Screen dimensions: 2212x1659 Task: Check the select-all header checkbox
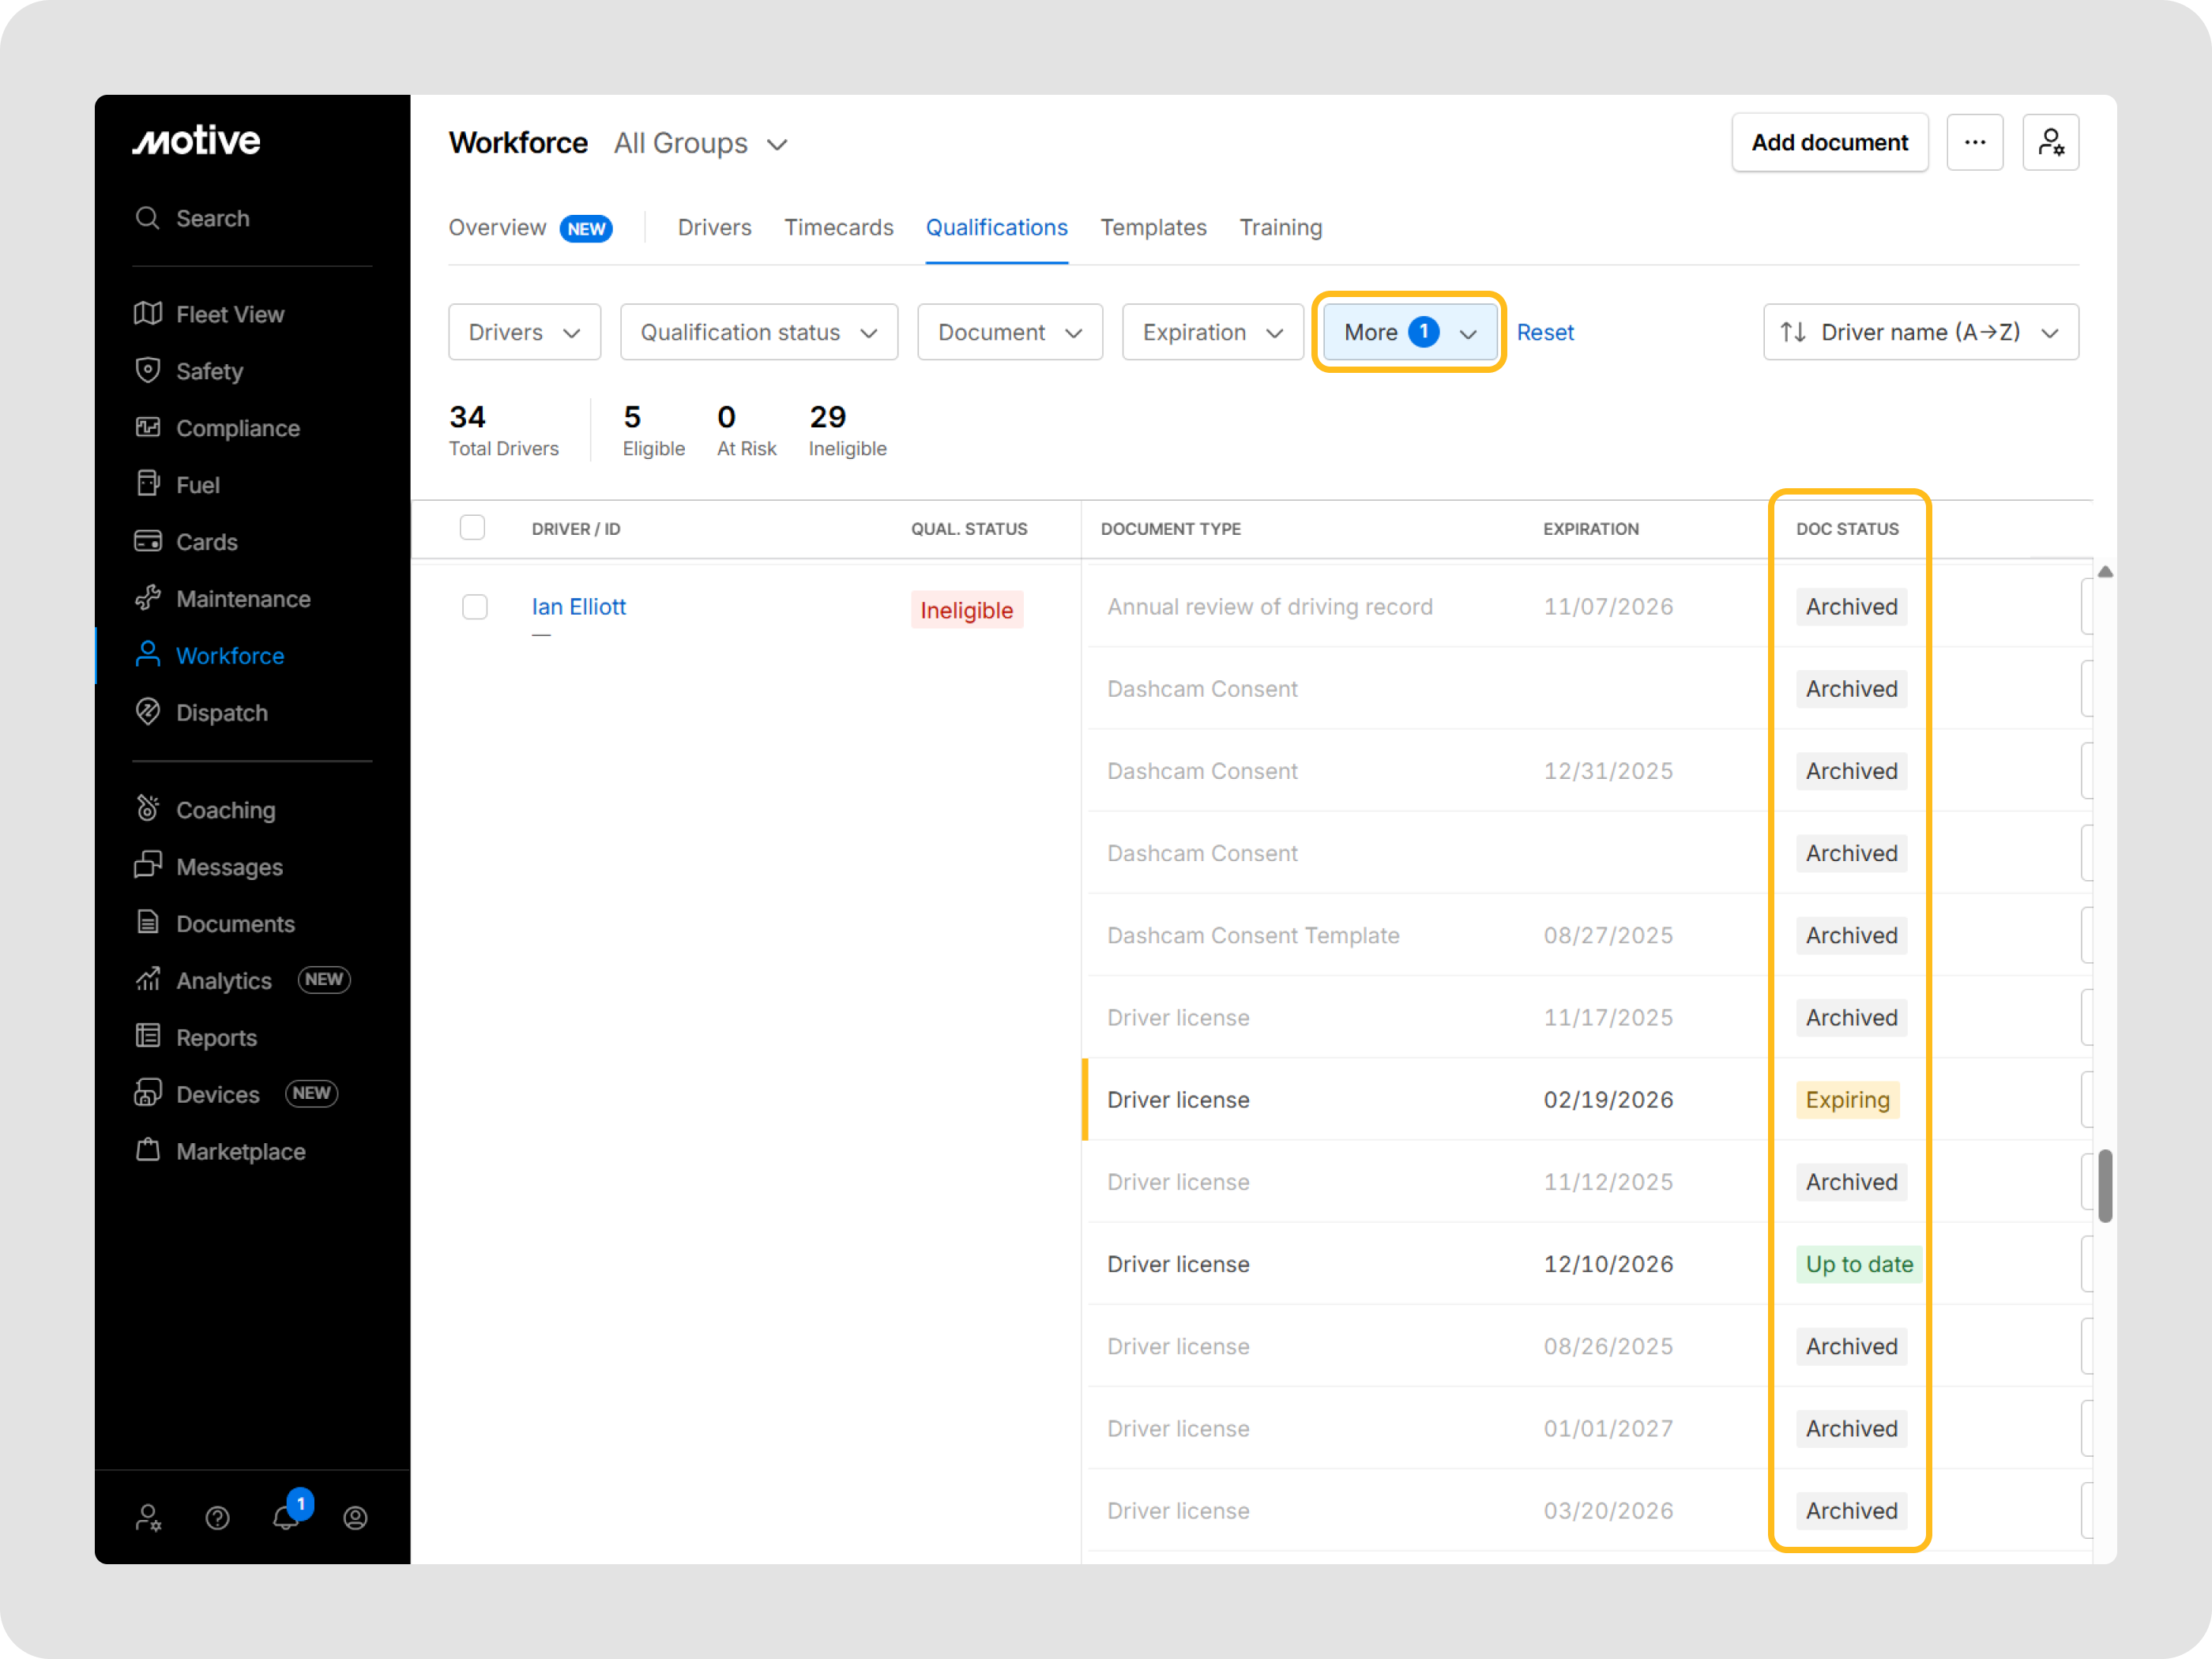tap(472, 528)
